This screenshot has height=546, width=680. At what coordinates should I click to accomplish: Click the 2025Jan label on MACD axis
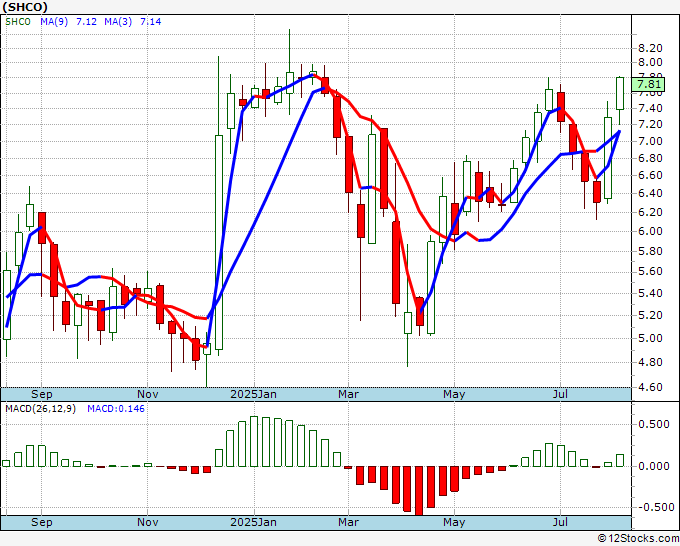254,522
